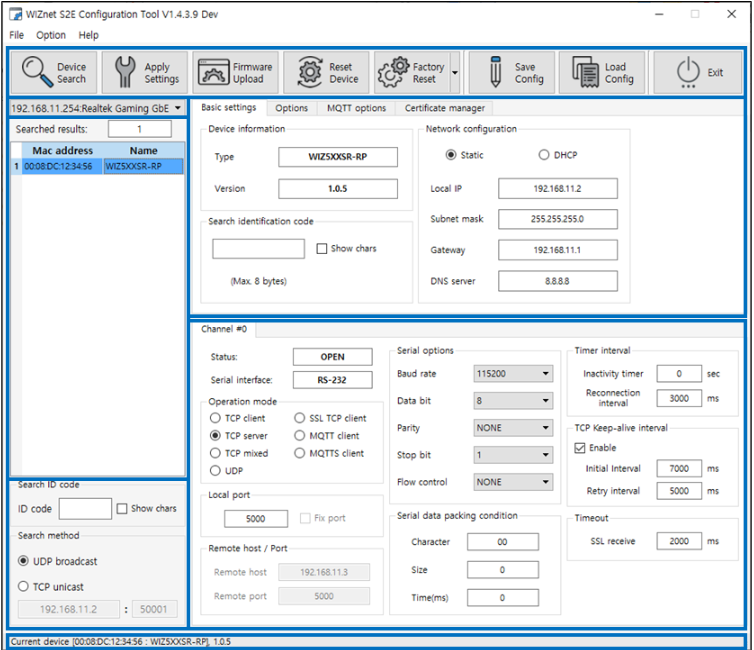Toggle Show chars under Search identification code

click(322, 249)
